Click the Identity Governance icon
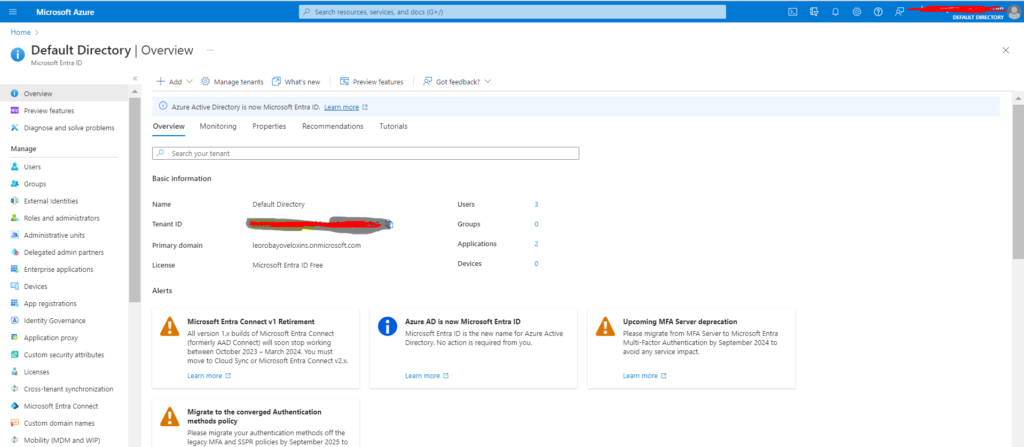Viewport: 1024px width, 447px height. click(14, 320)
